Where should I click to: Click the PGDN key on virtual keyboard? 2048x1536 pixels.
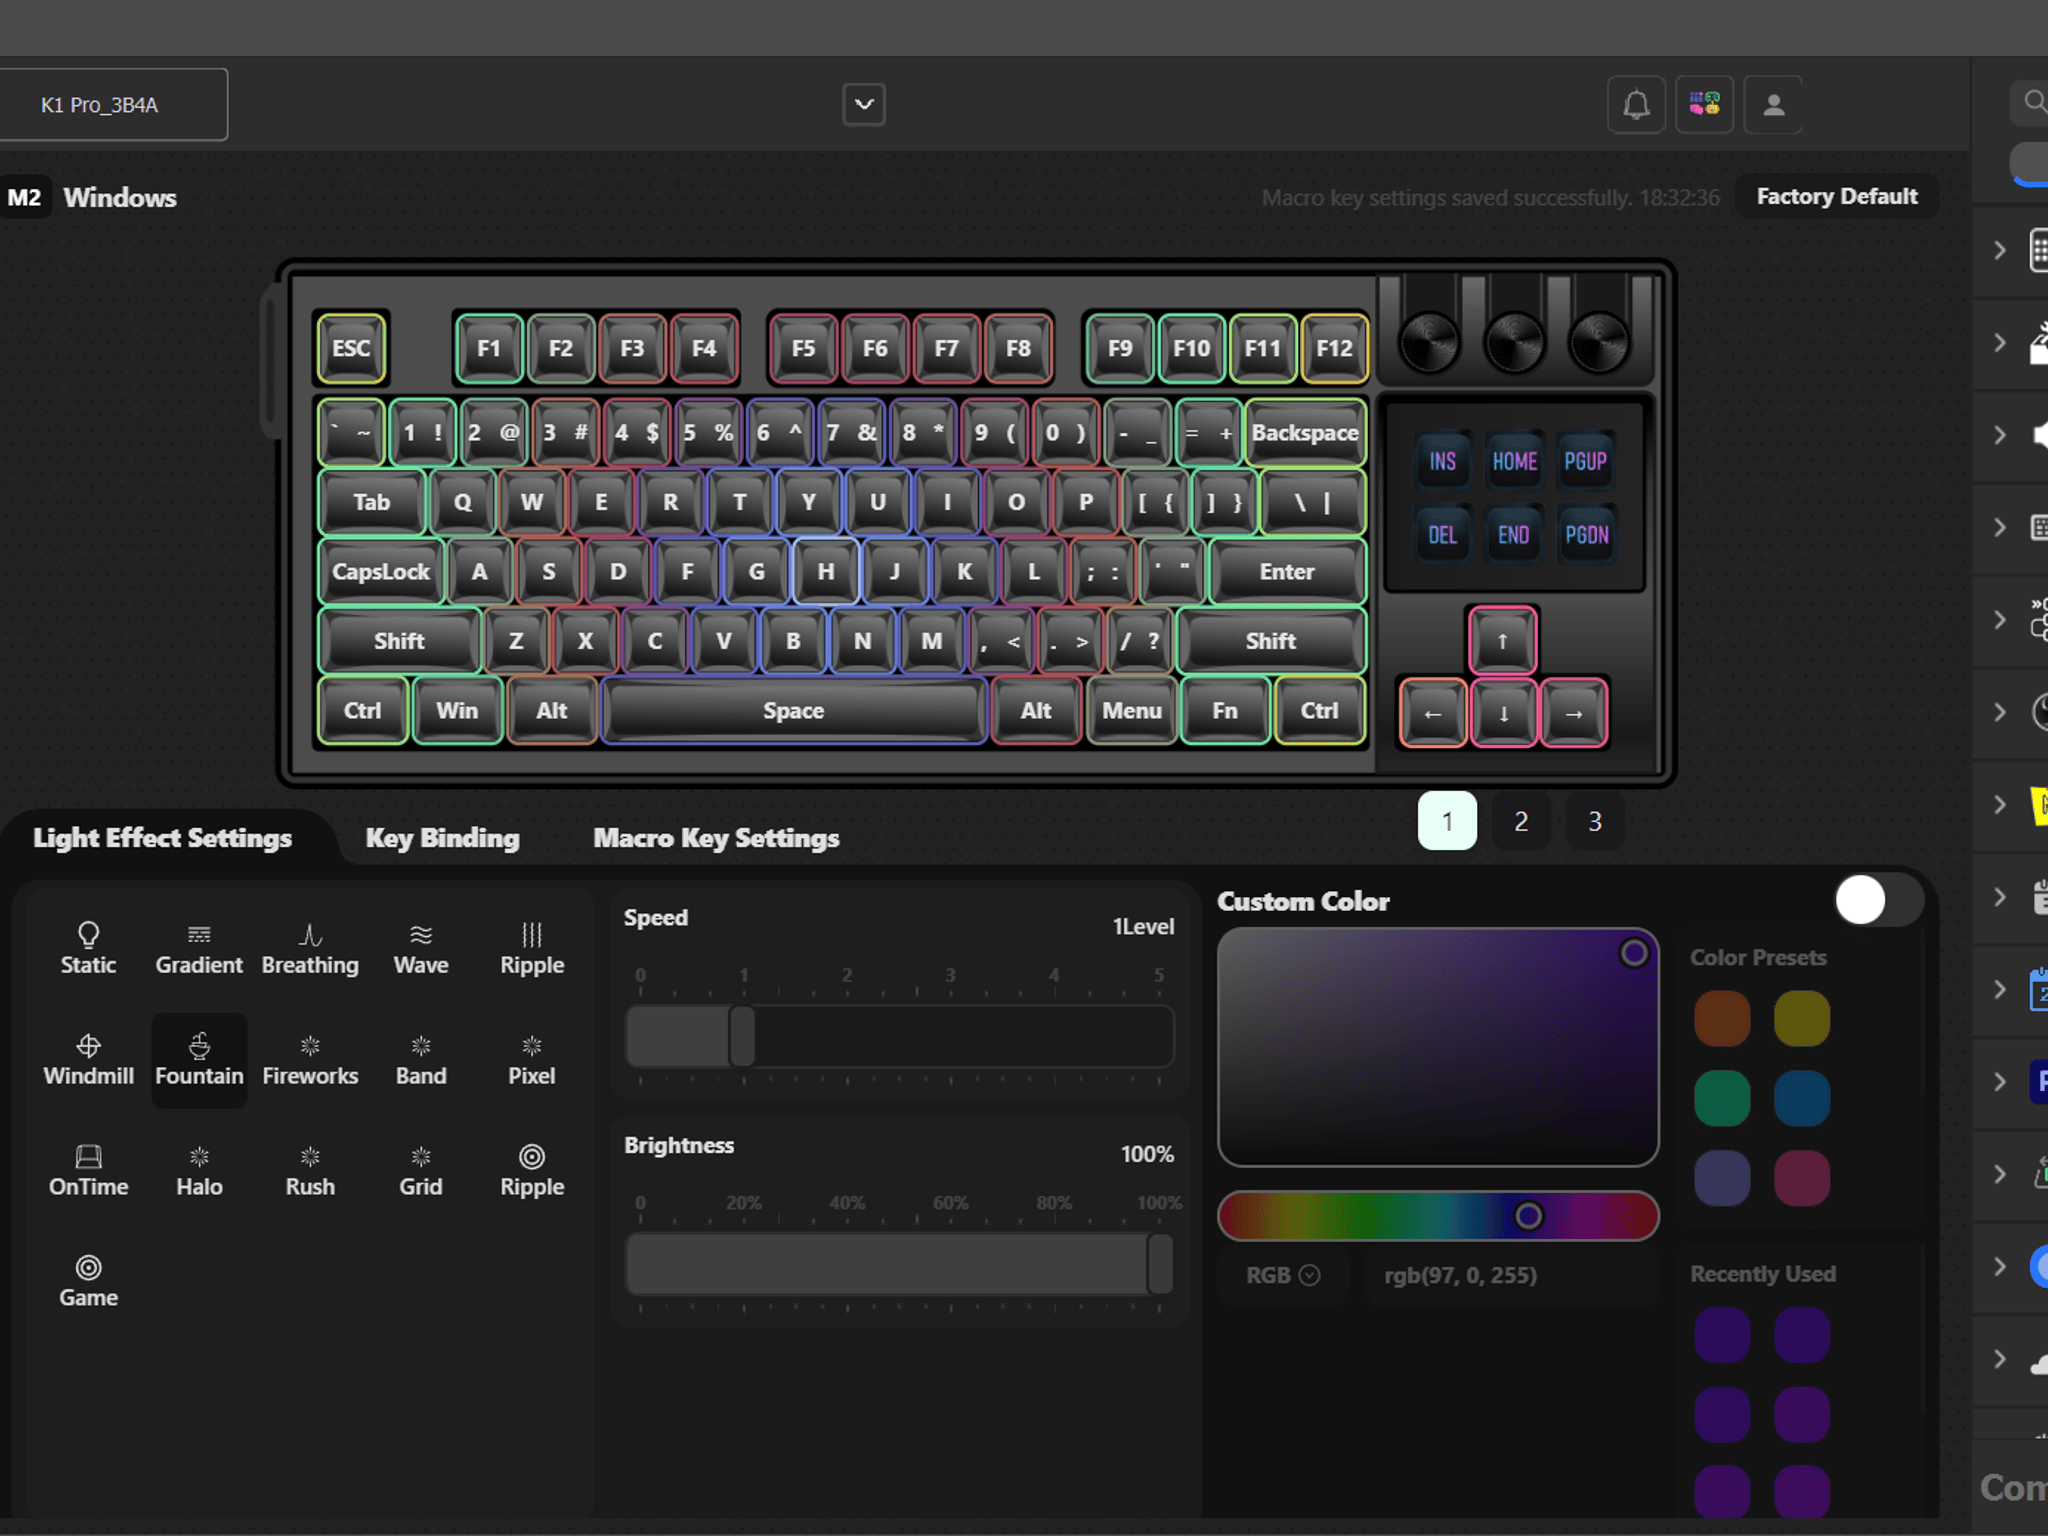click(1586, 535)
